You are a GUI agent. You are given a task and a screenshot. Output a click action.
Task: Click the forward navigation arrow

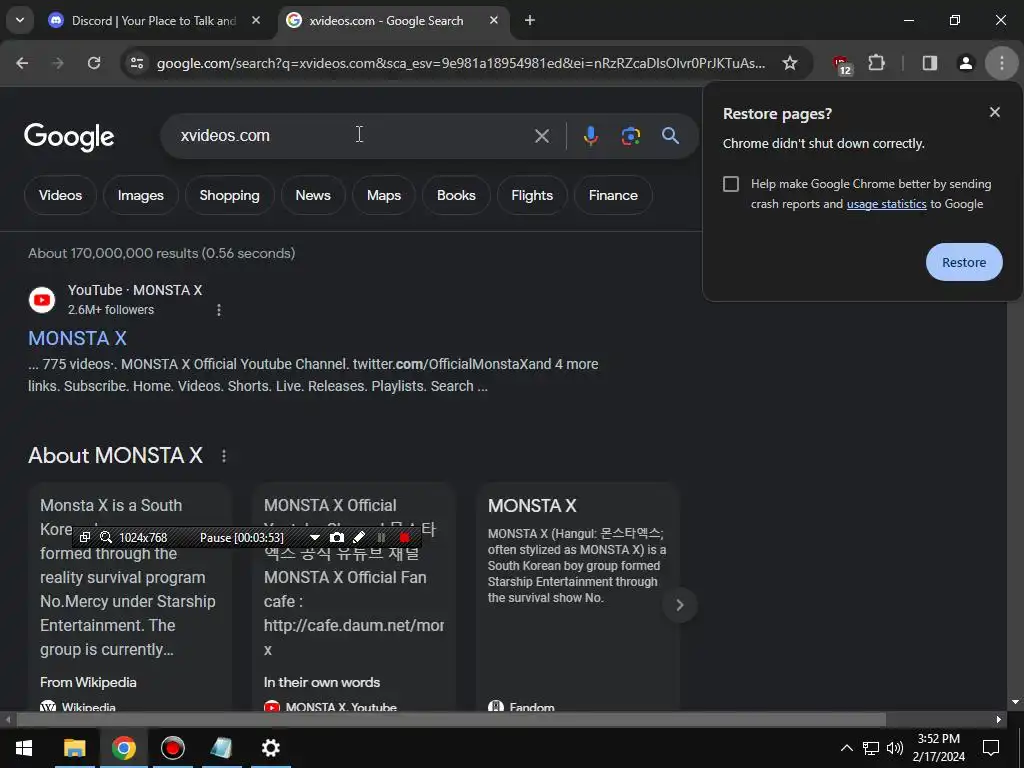(58, 63)
